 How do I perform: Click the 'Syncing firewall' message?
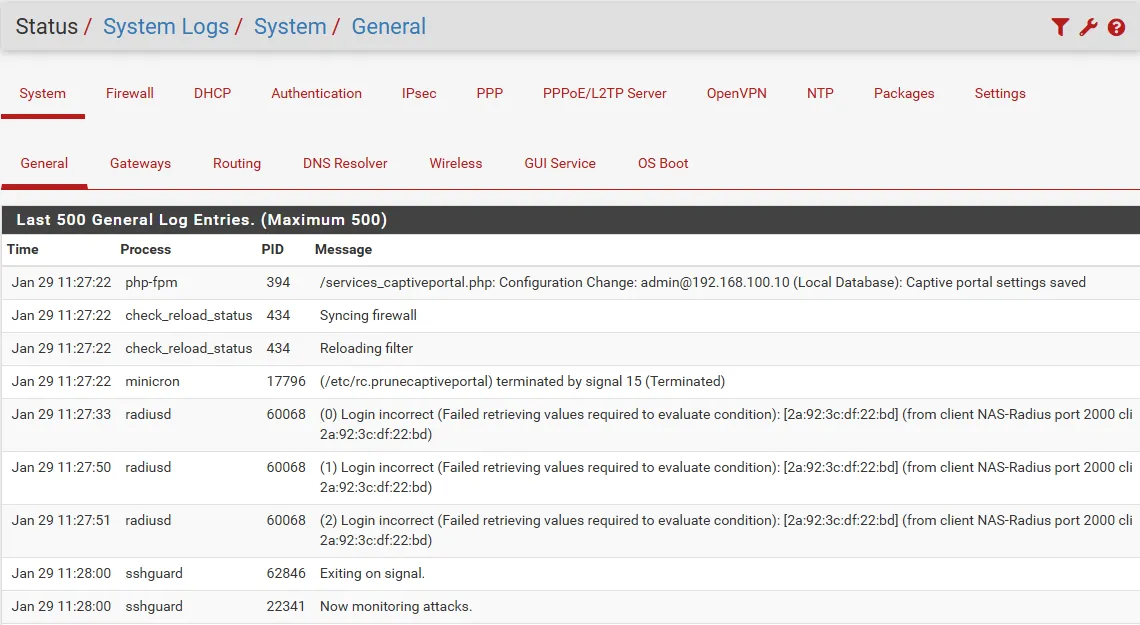(368, 315)
